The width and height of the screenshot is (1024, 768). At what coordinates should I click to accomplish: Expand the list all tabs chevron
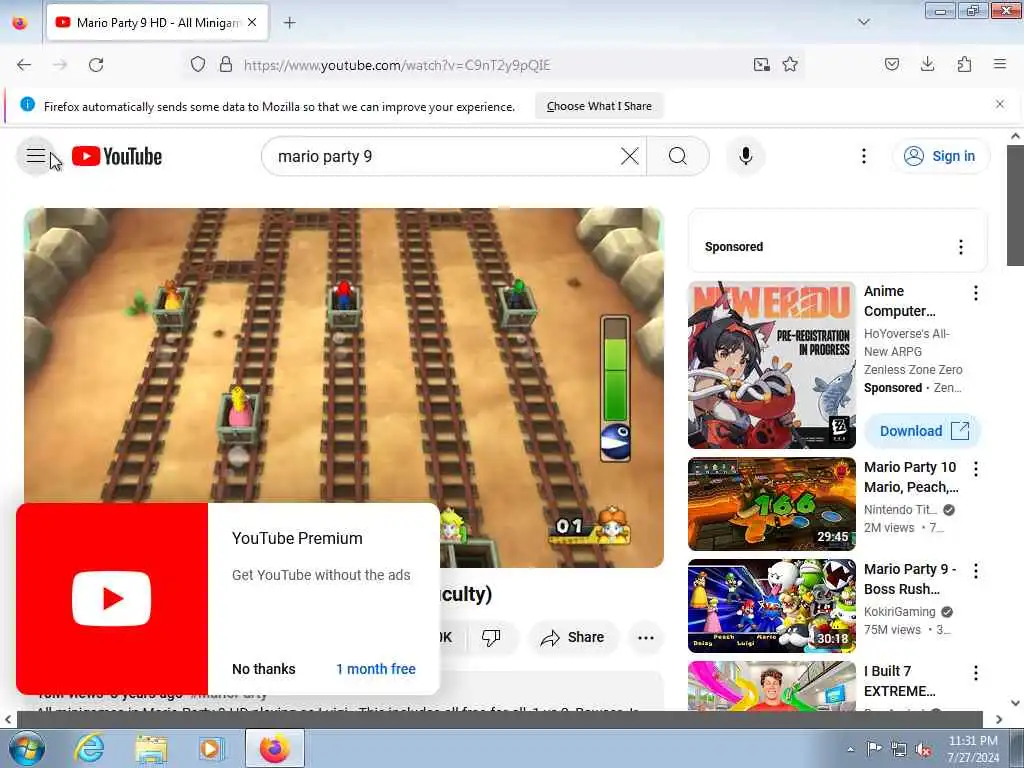(x=863, y=22)
